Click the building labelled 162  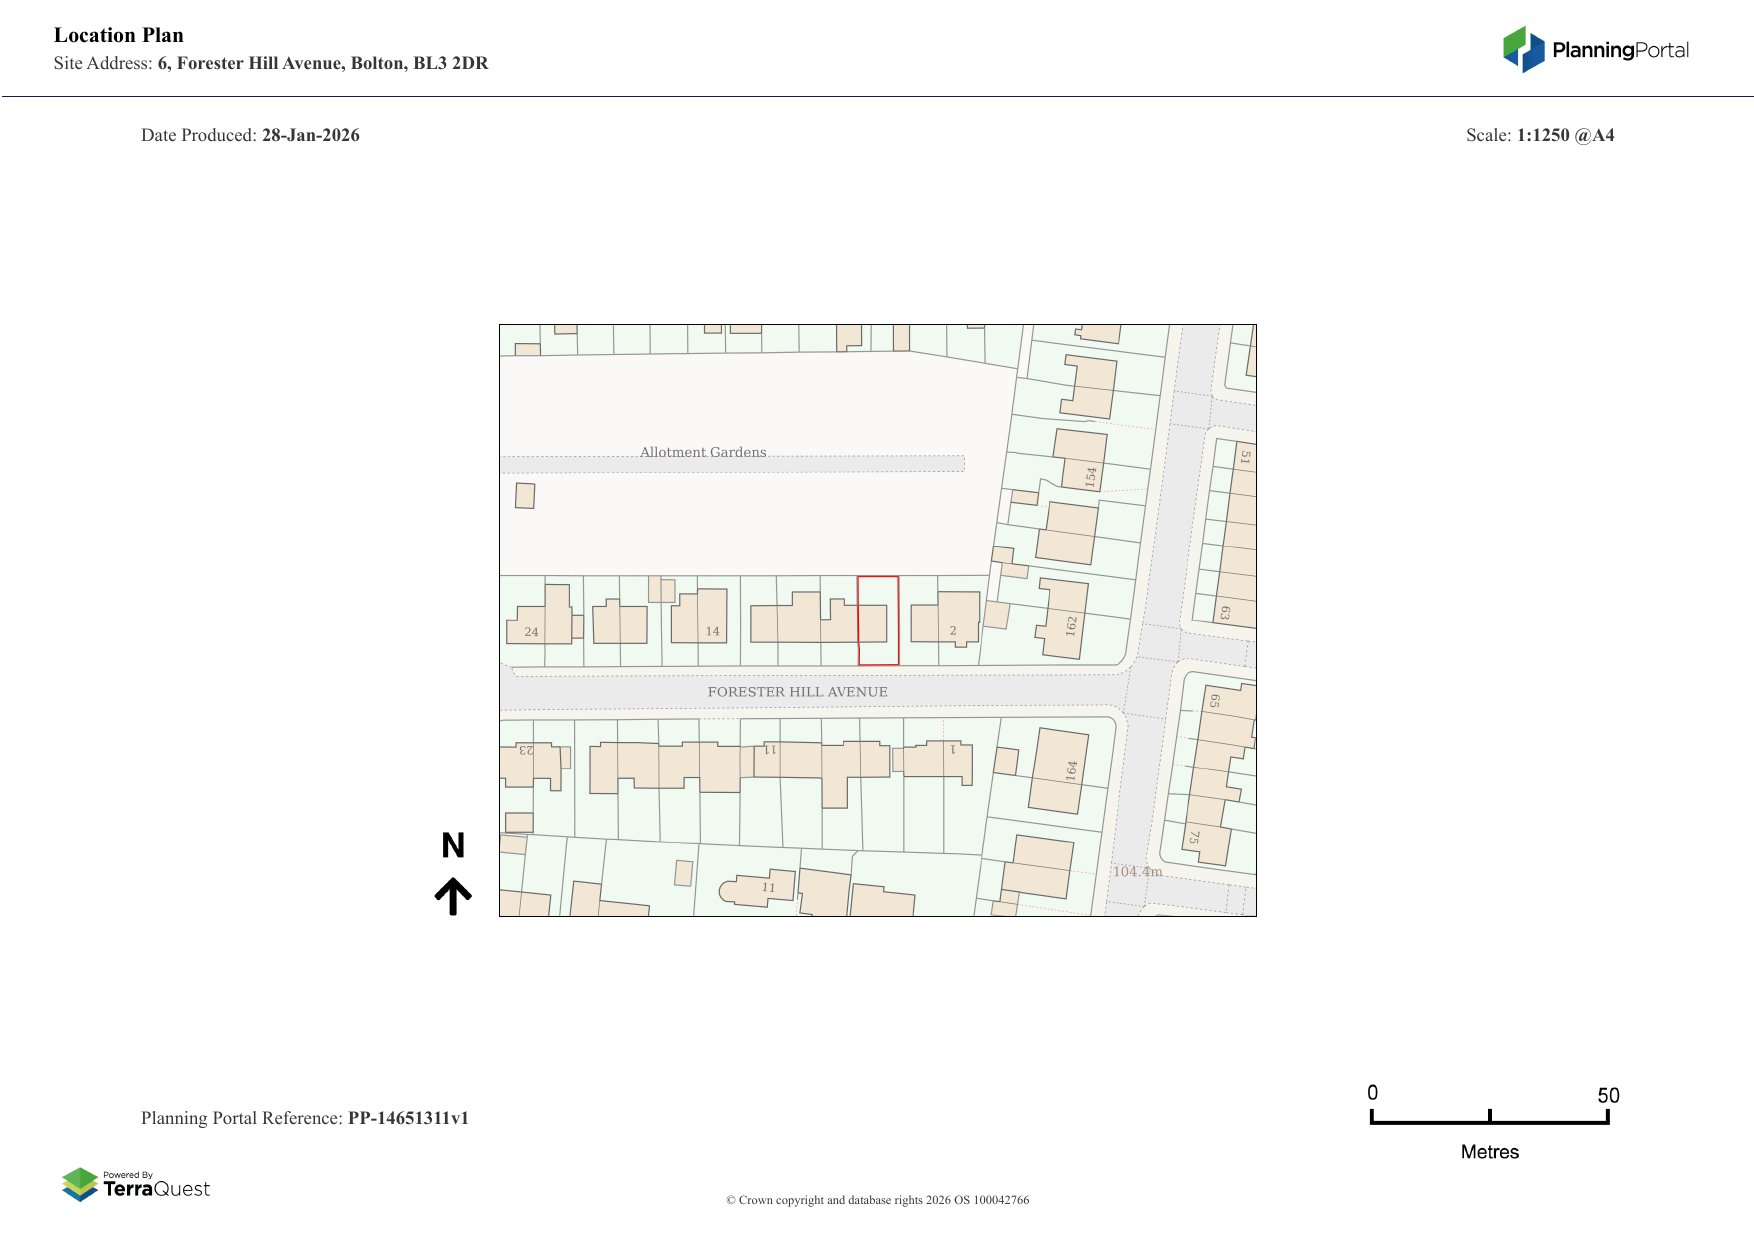click(x=1063, y=618)
